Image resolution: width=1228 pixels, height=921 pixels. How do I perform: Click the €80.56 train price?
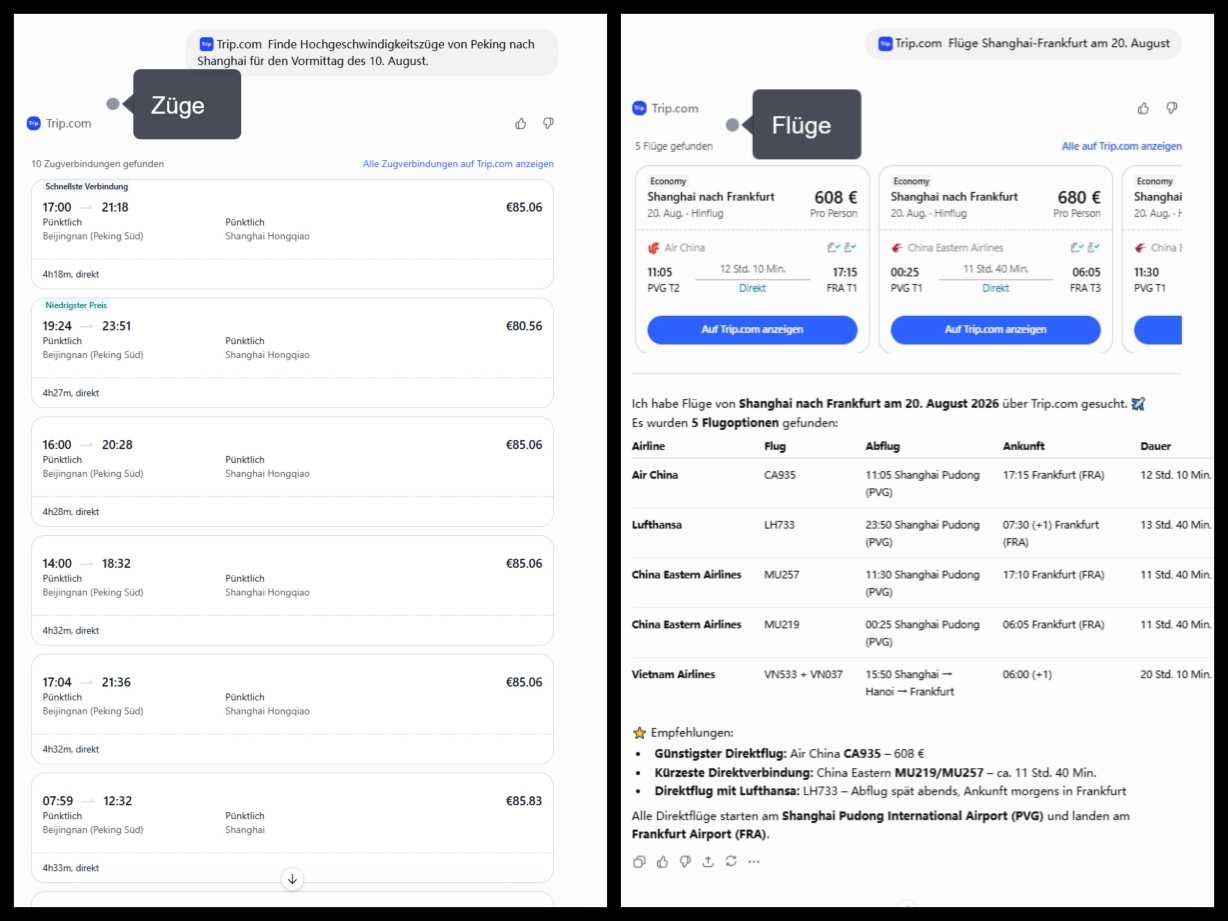click(524, 326)
